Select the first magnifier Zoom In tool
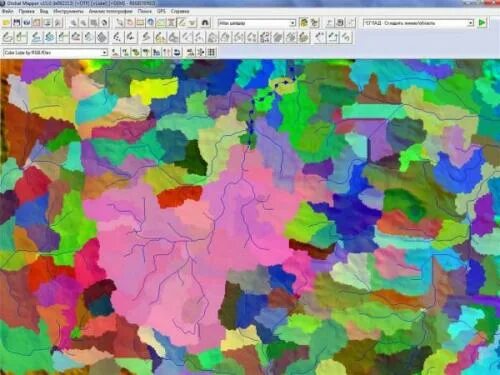Screen dimensions: 500x375 point(73,23)
